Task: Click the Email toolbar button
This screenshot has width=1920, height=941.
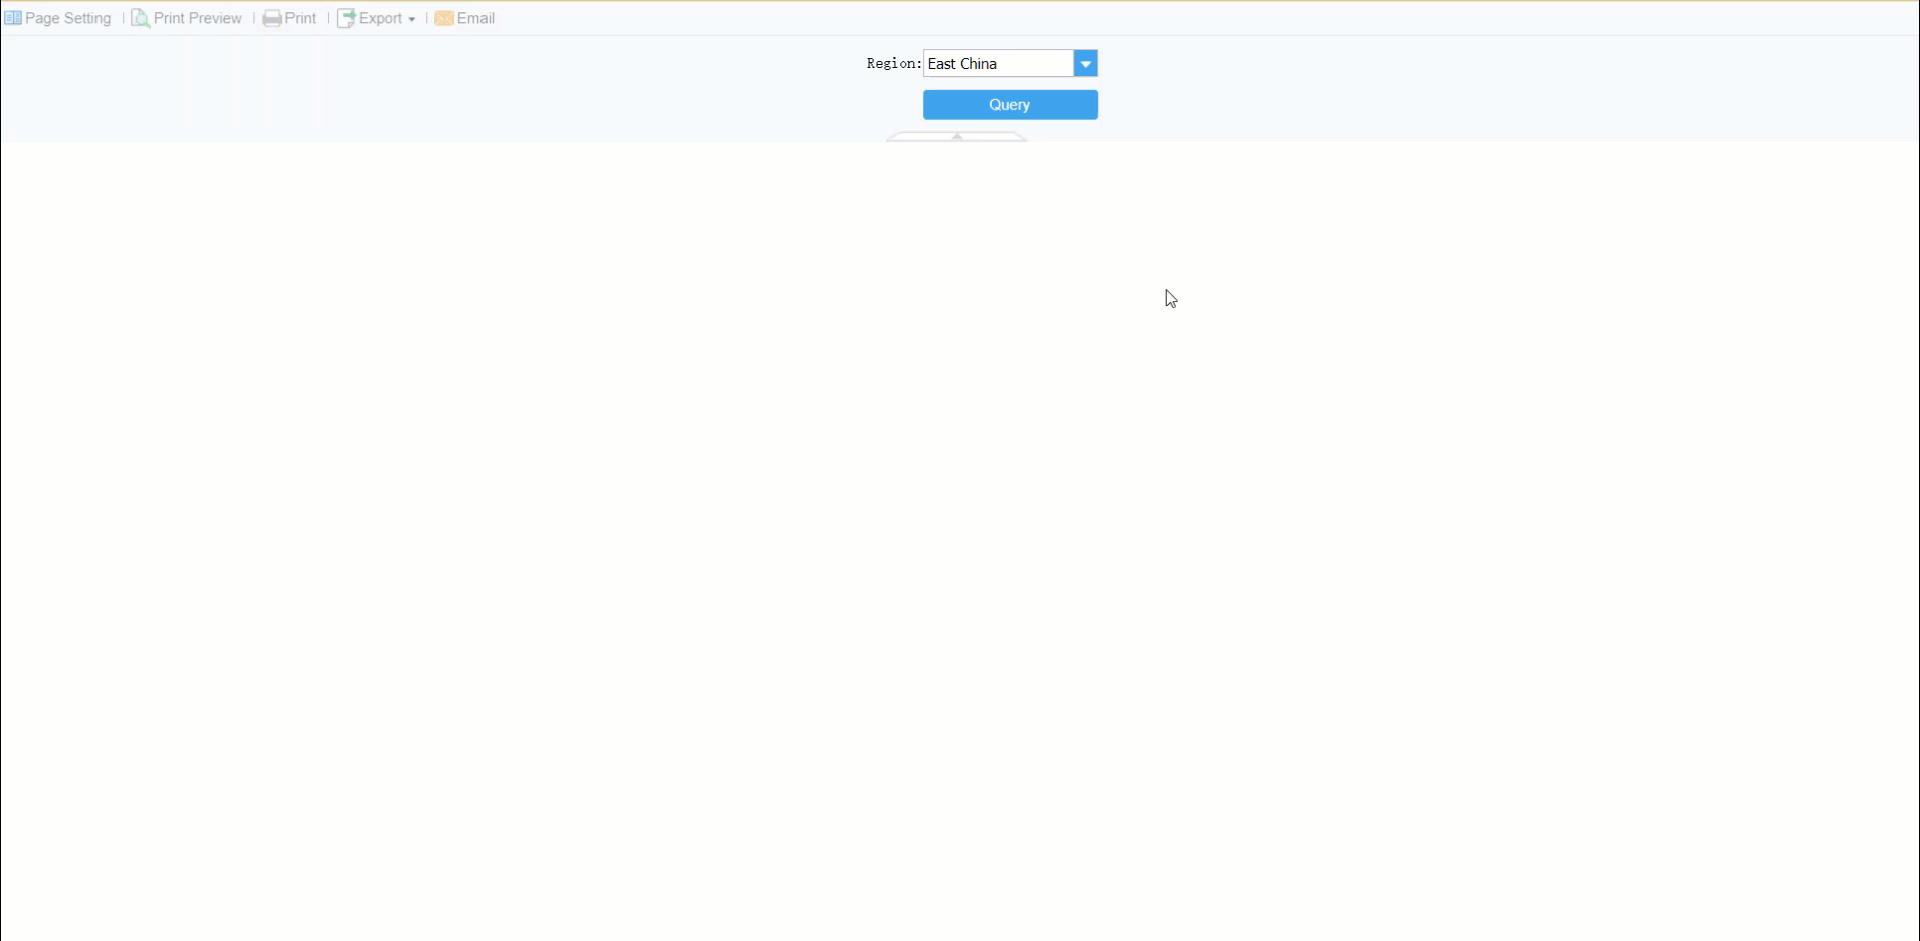Action: 465,18
